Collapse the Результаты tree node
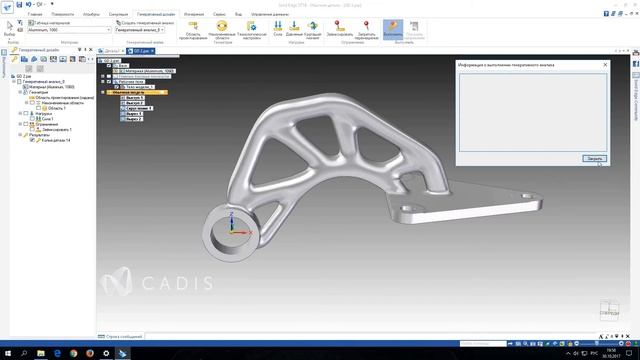The height and width of the screenshot is (360, 640). 20,135
